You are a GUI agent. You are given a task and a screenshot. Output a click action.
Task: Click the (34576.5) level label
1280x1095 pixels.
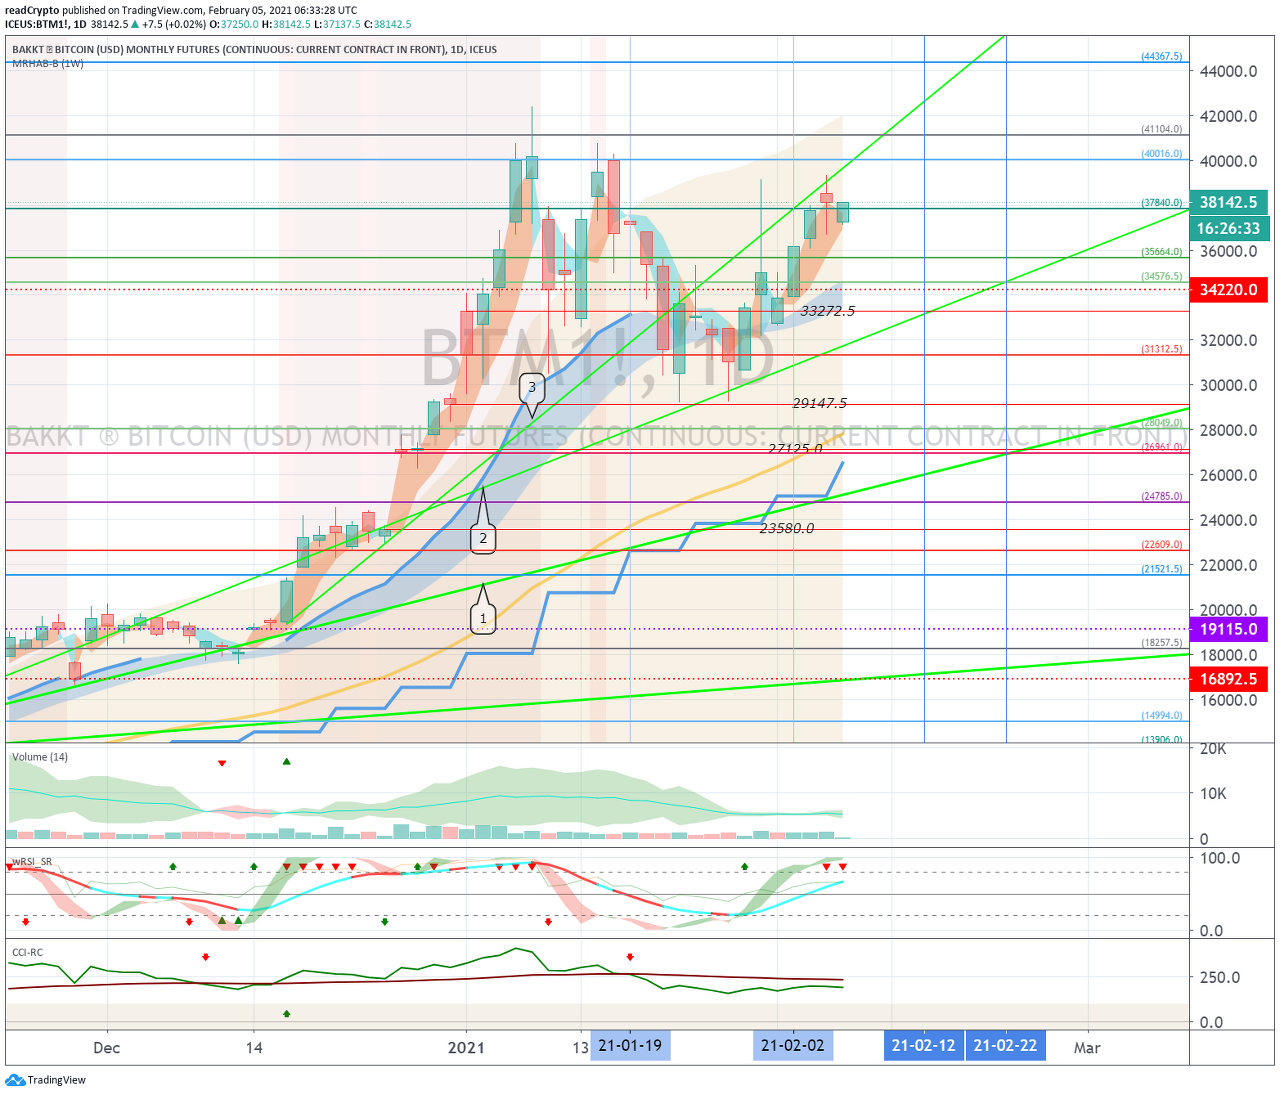click(x=1162, y=277)
